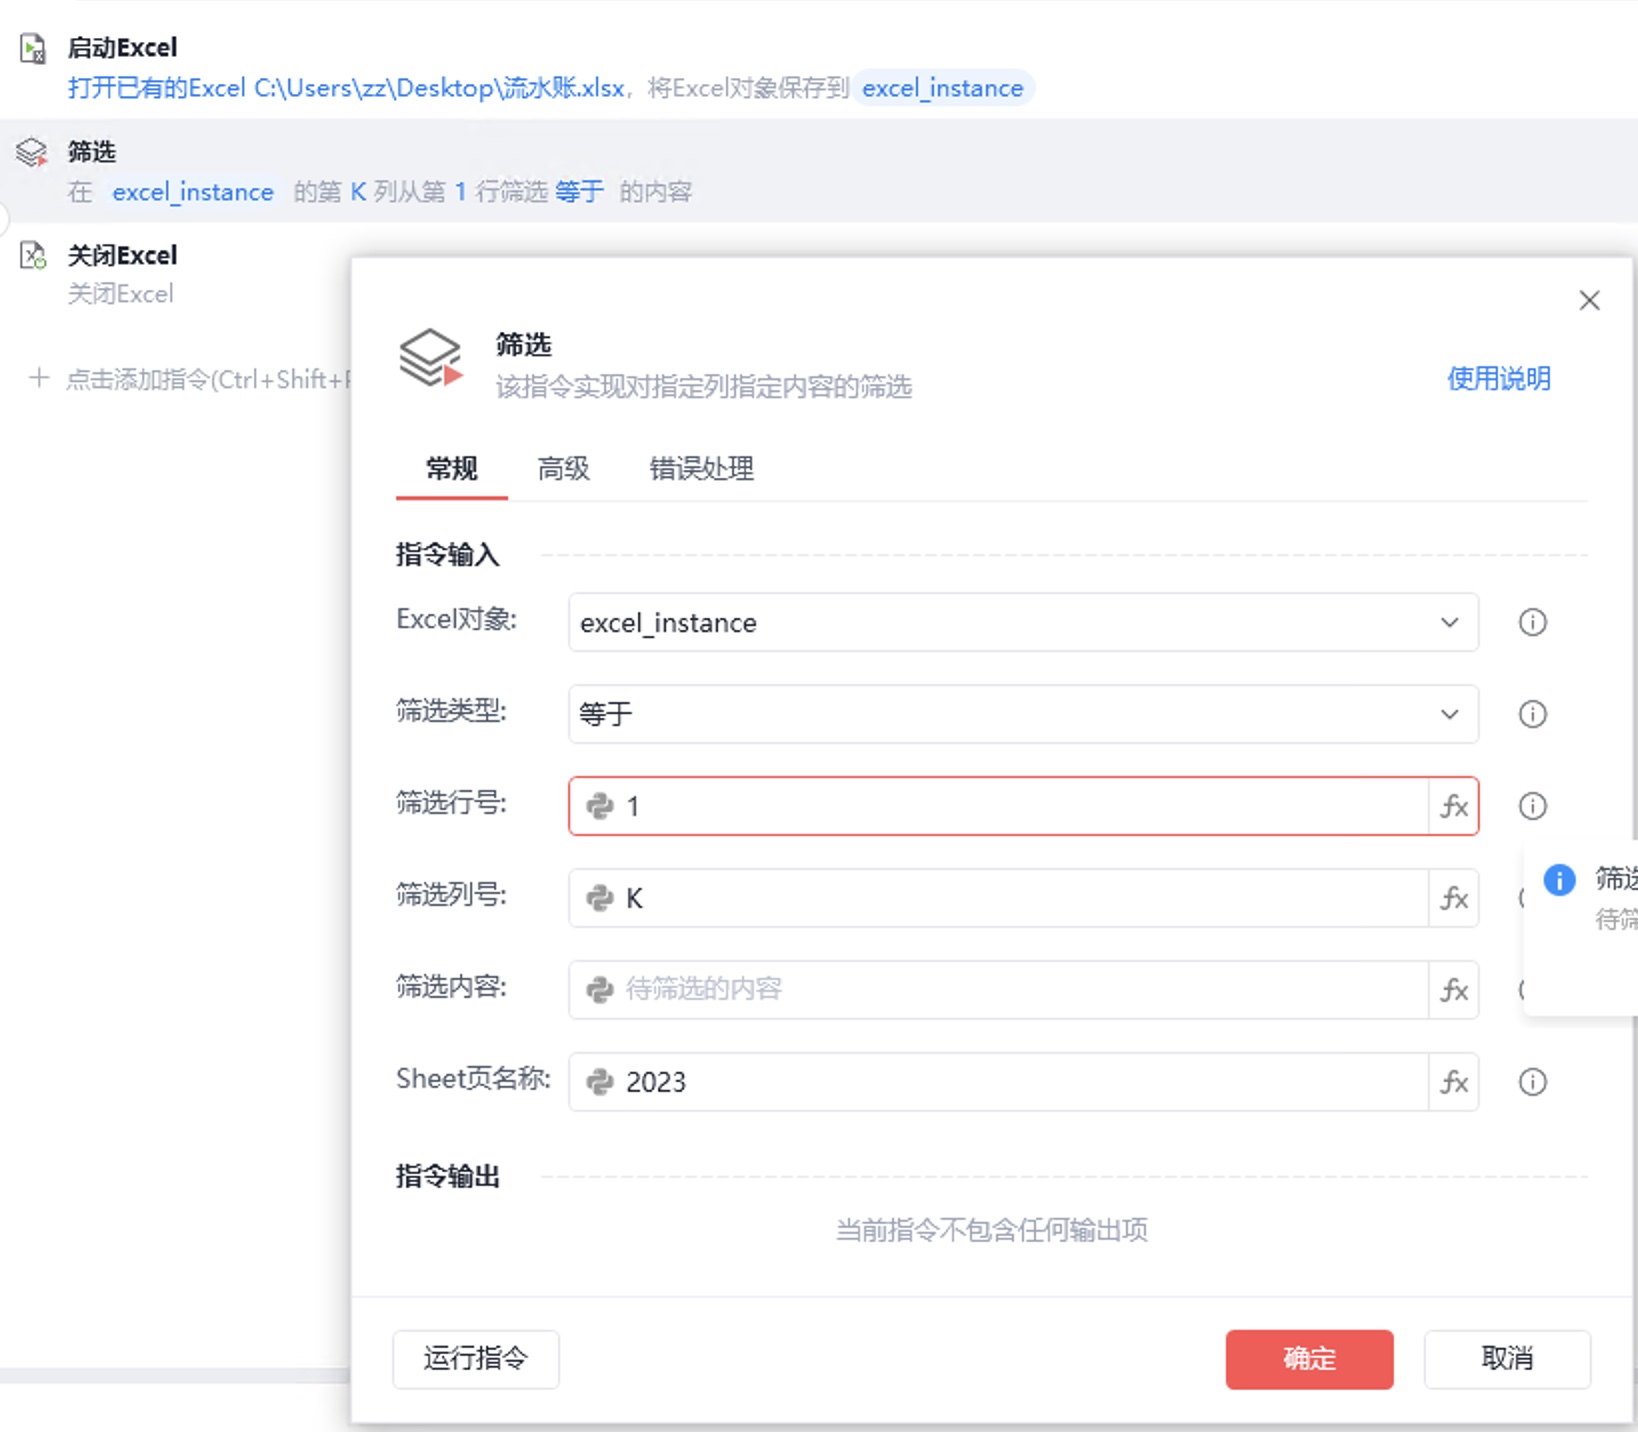Click the Python icon in Sheet页名称 field
1638x1432 pixels.
pyautogui.click(x=600, y=1082)
